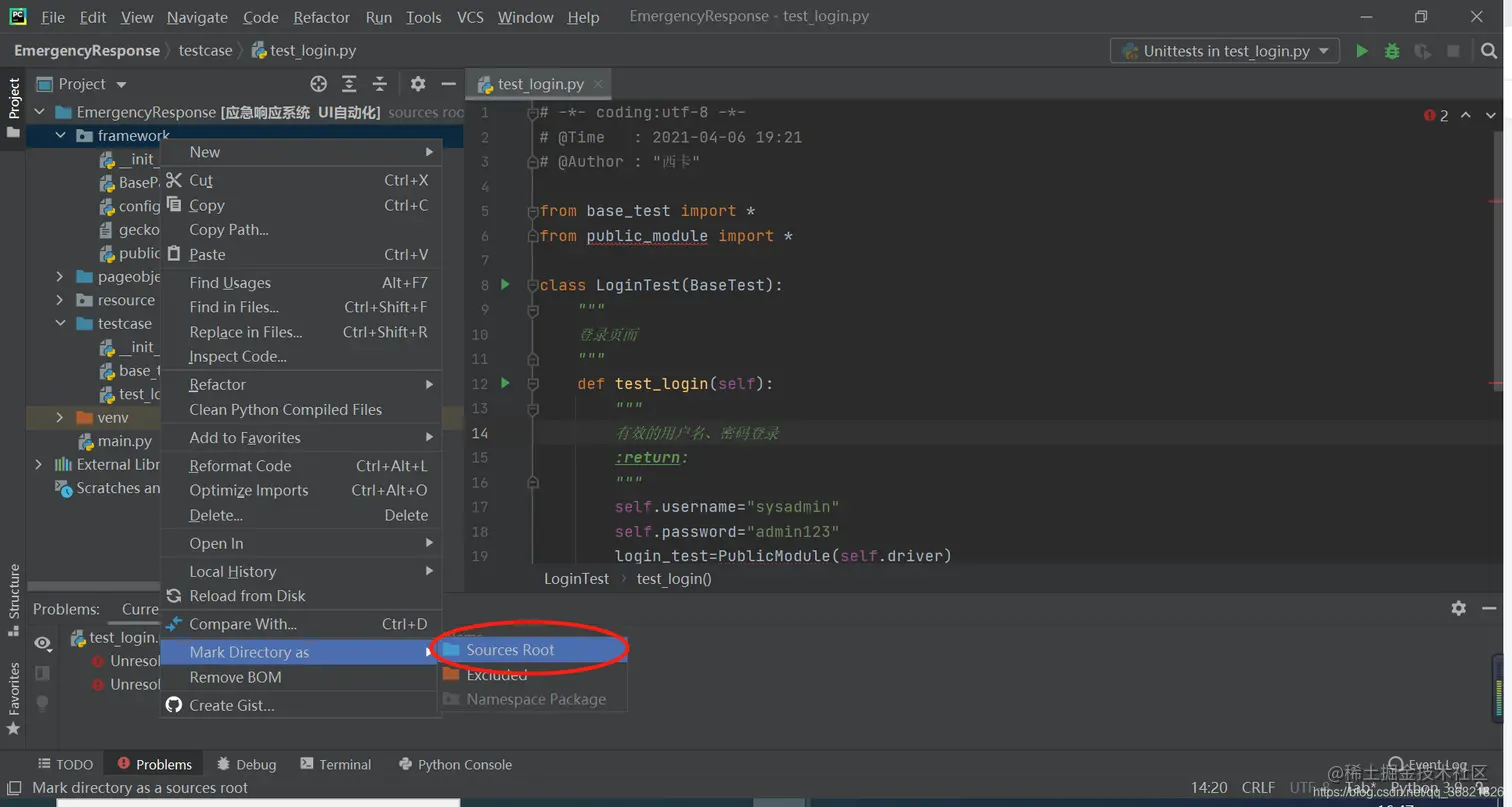Select Reload from Disk in context menu
The image size is (1512, 807).
click(x=301, y=596)
